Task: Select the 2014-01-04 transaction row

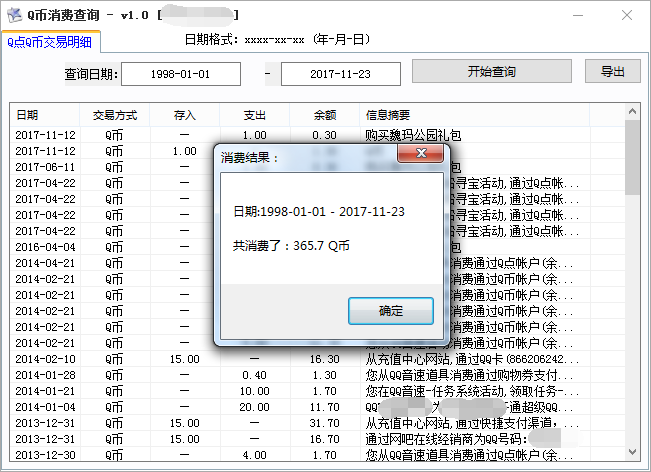Action: pos(318,407)
